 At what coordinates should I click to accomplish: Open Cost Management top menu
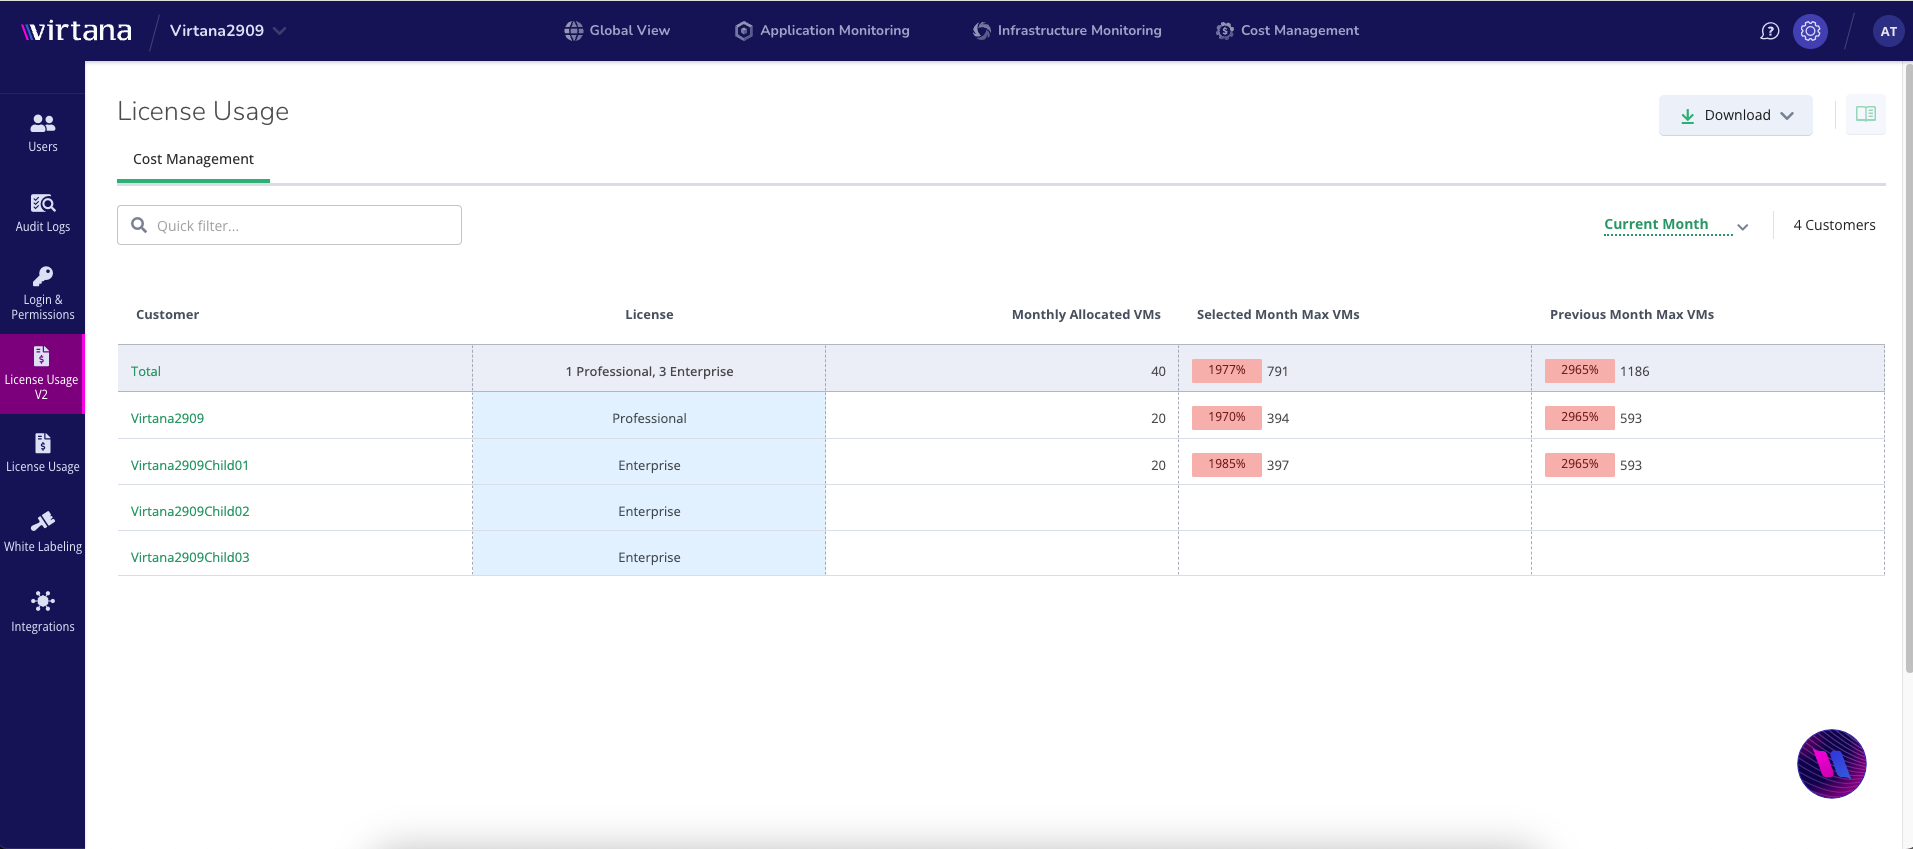[x=1287, y=31]
